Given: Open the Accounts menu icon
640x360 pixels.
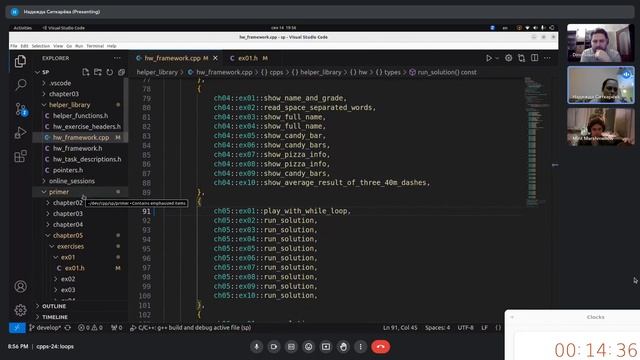Looking at the screenshot, I should (20, 287).
